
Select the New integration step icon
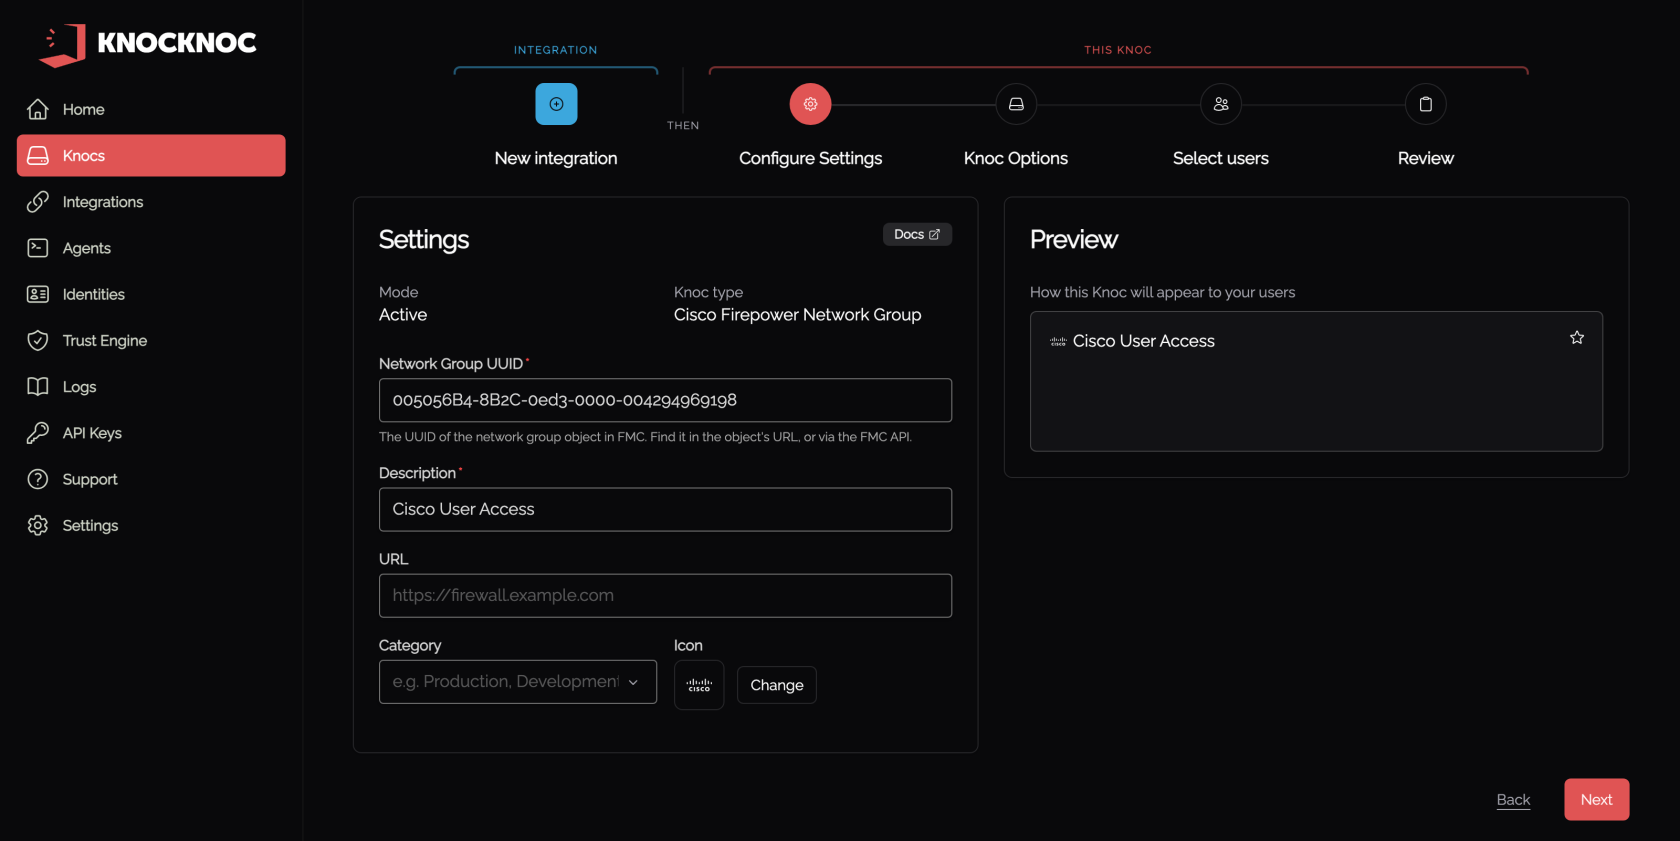(x=556, y=104)
